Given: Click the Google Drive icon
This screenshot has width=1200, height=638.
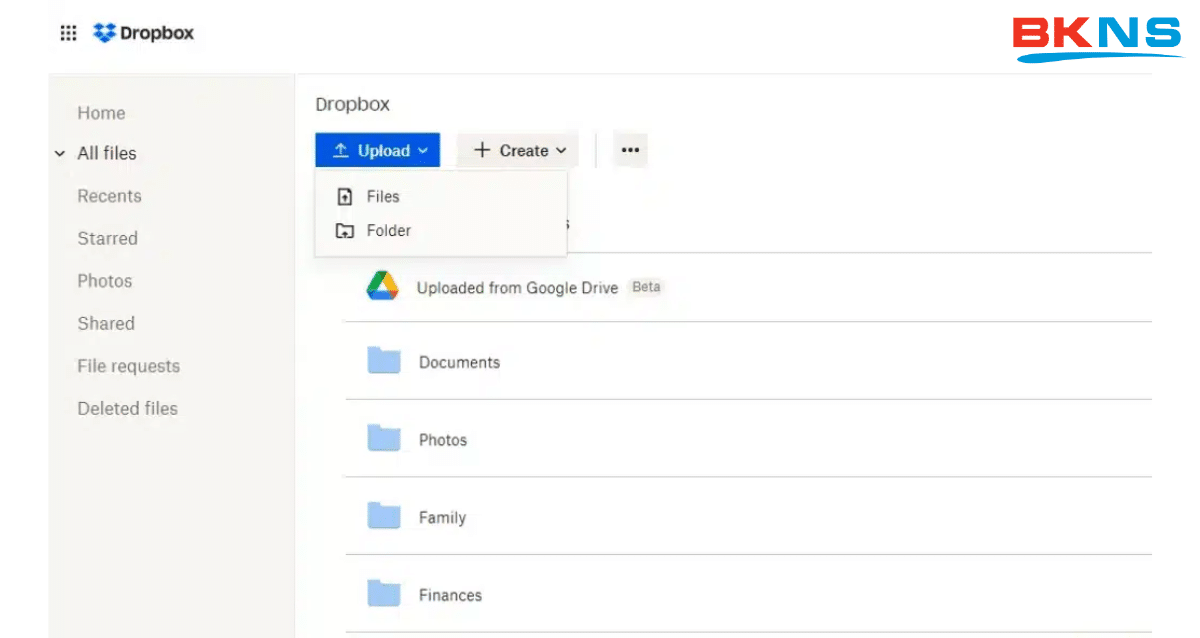Looking at the screenshot, I should 382,286.
